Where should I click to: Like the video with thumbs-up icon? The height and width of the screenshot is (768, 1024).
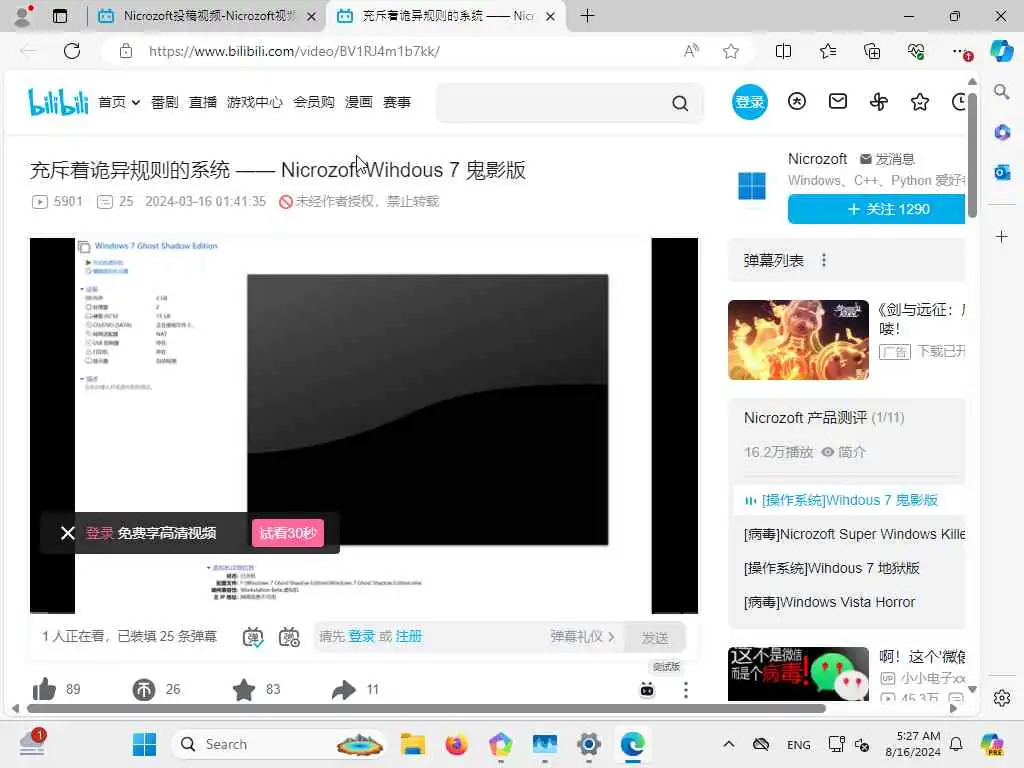(x=44, y=689)
